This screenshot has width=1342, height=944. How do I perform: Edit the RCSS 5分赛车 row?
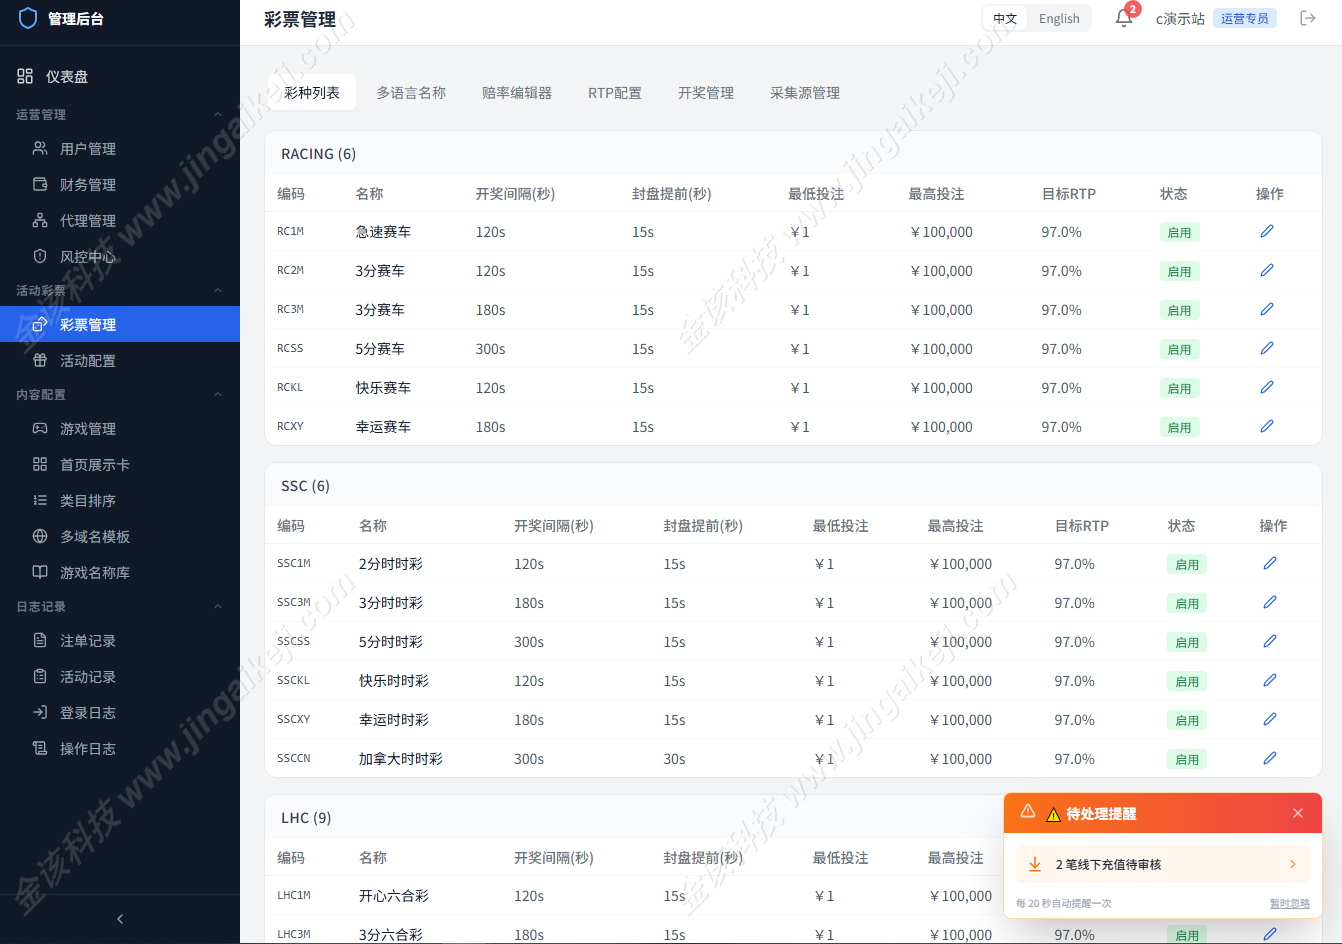(x=1267, y=348)
